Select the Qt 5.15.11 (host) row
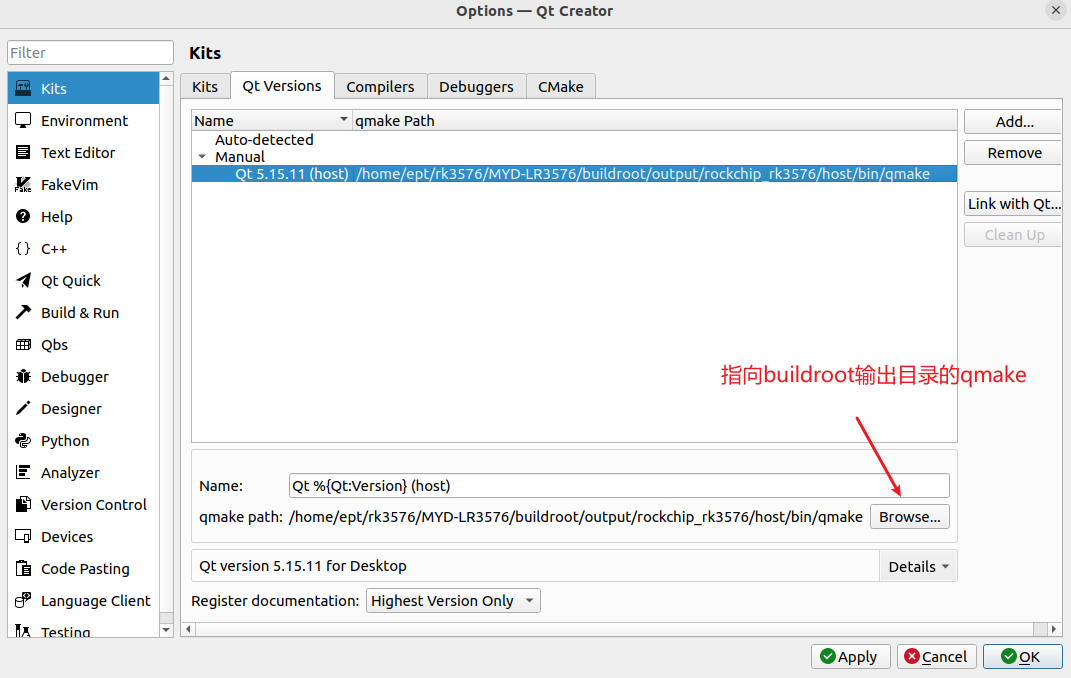The height and width of the screenshot is (678, 1071). pos(574,173)
